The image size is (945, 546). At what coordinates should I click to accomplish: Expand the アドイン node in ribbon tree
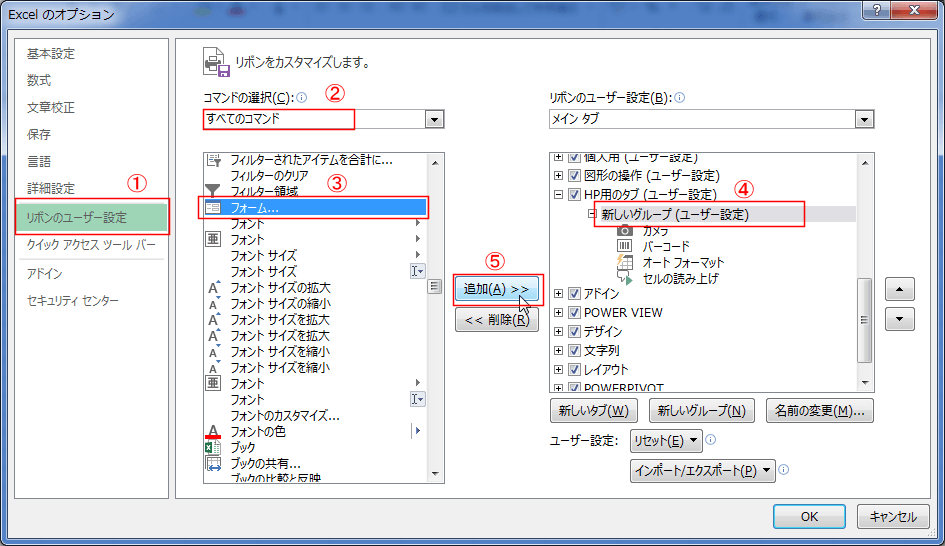[x=558, y=293]
